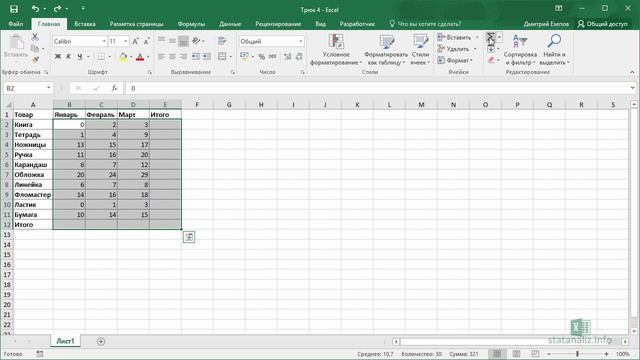Switch to the Данные tab
Viewport: 640px width, 360px height.
(230, 24)
